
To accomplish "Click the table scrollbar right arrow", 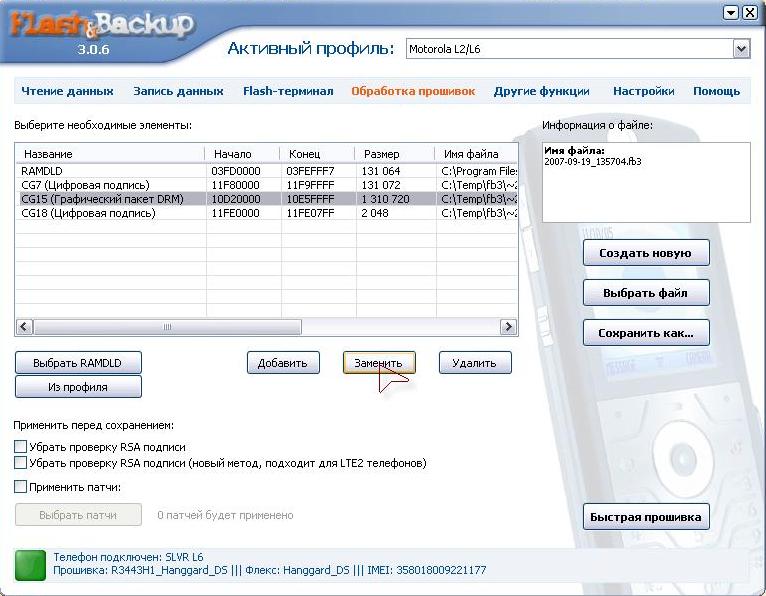I will click(x=508, y=327).
